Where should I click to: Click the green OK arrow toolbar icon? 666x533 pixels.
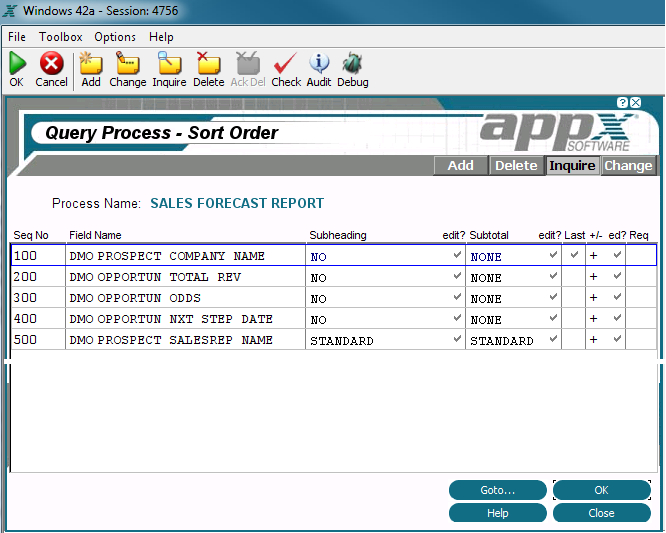[17, 63]
